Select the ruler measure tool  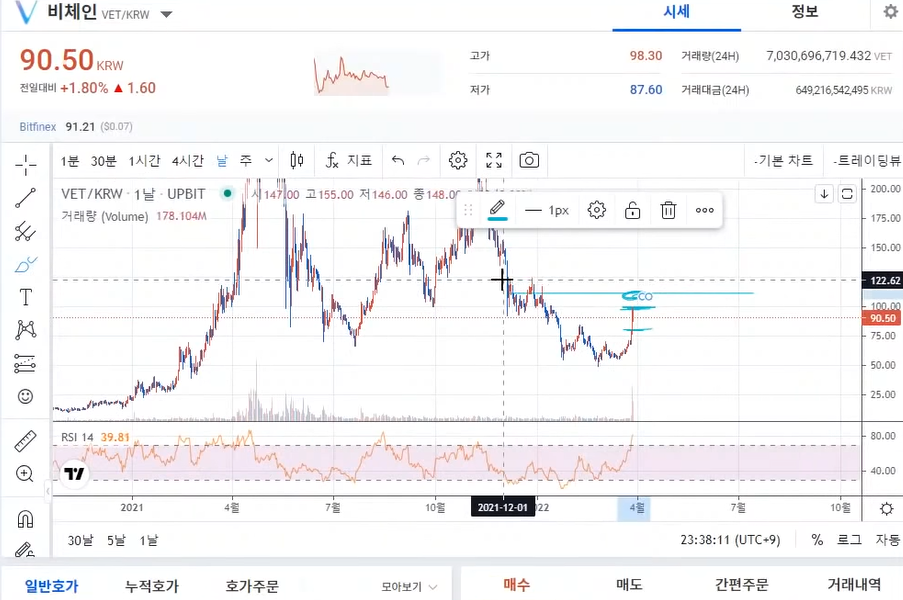click(25, 440)
